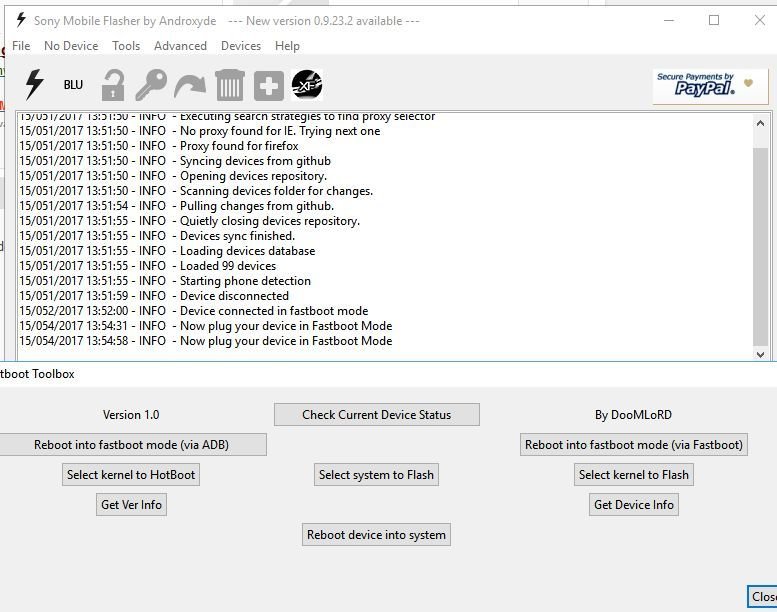777x612 pixels.
Task: Click Select system to Flash
Action: point(376,475)
